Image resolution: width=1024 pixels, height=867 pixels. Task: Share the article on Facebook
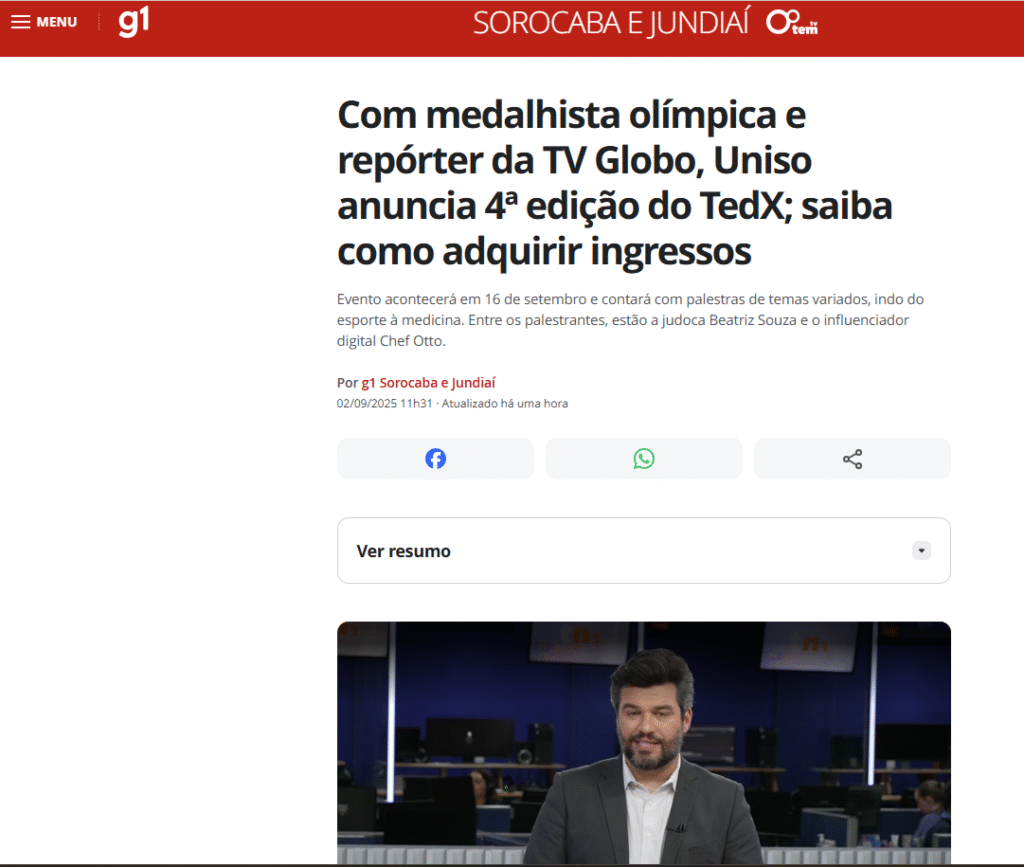(436, 459)
